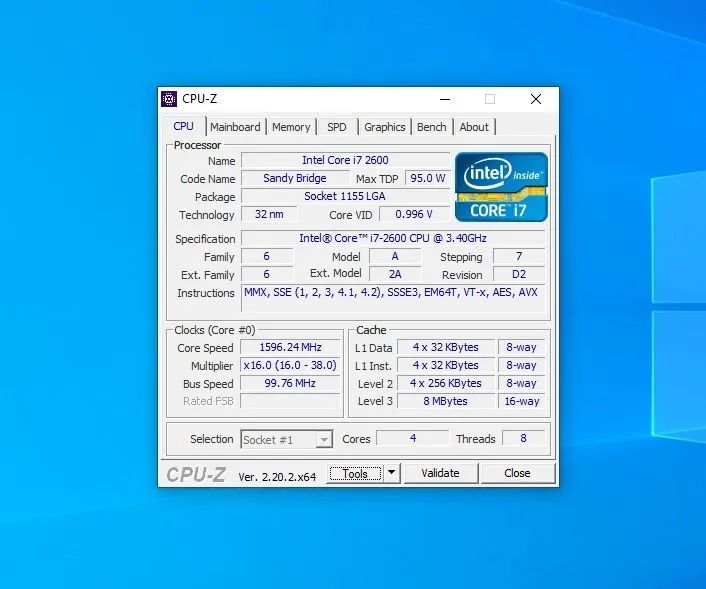
Task: Click the Validate button
Action: pyautogui.click(x=440, y=473)
